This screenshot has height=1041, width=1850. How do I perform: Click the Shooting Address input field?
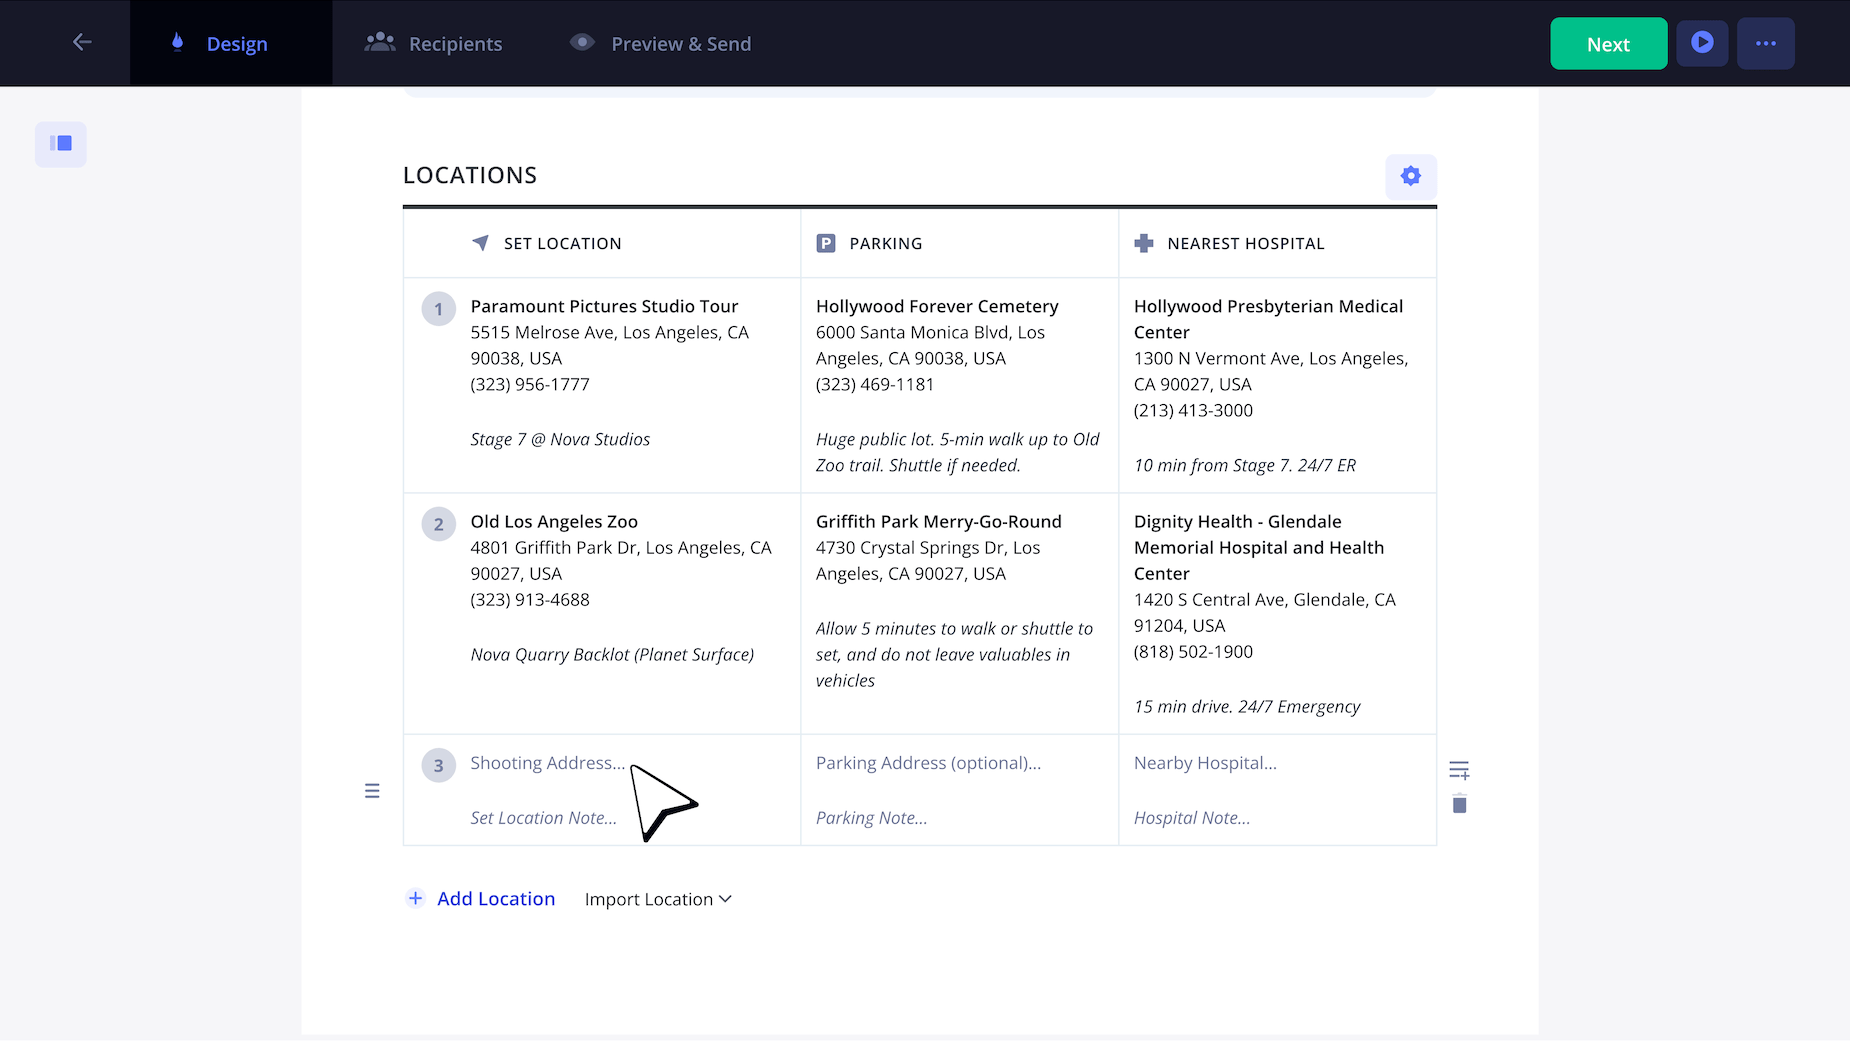(x=547, y=763)
